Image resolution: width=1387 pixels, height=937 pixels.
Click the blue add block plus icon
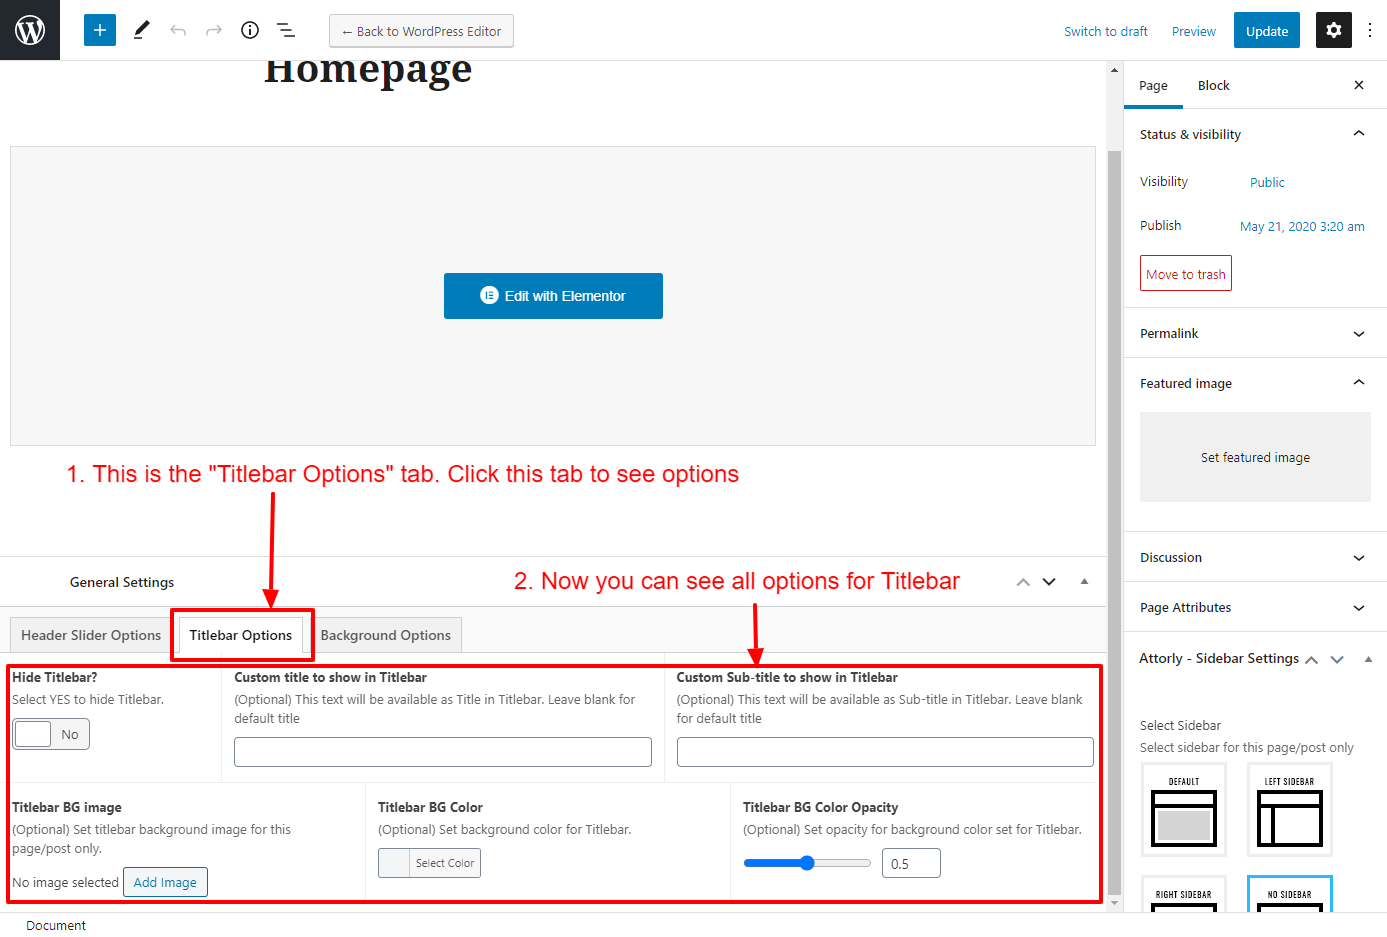100,30
